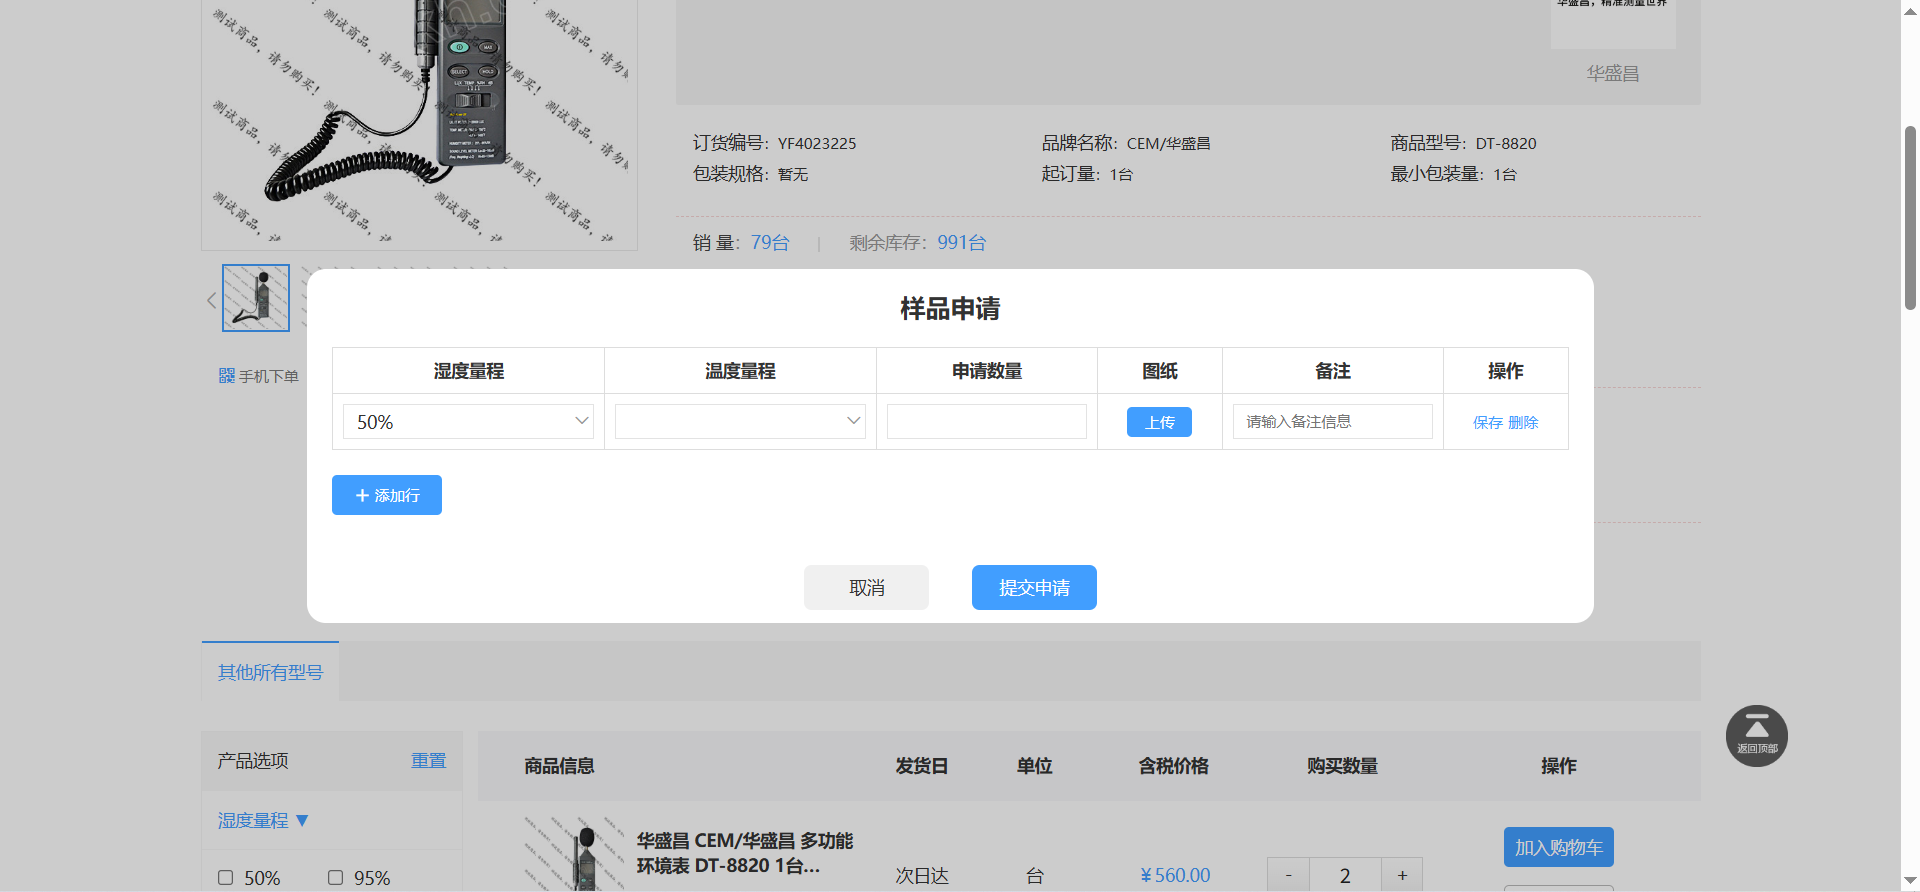The height and width of the screenshot is (892, 1920).
Task: Click the 删除 link in the row
Action: [1523, 423]
